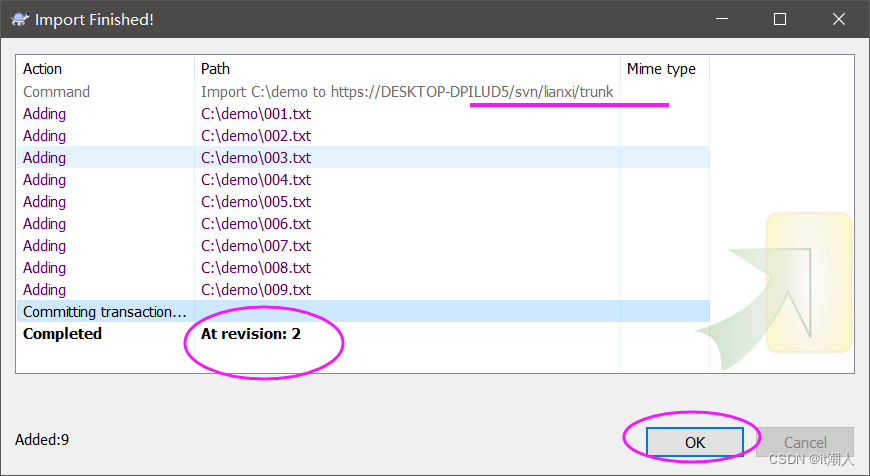Click the OK button
Image resolution: width=870 pixels, height=476 pixels.
(x=695, y=442)
